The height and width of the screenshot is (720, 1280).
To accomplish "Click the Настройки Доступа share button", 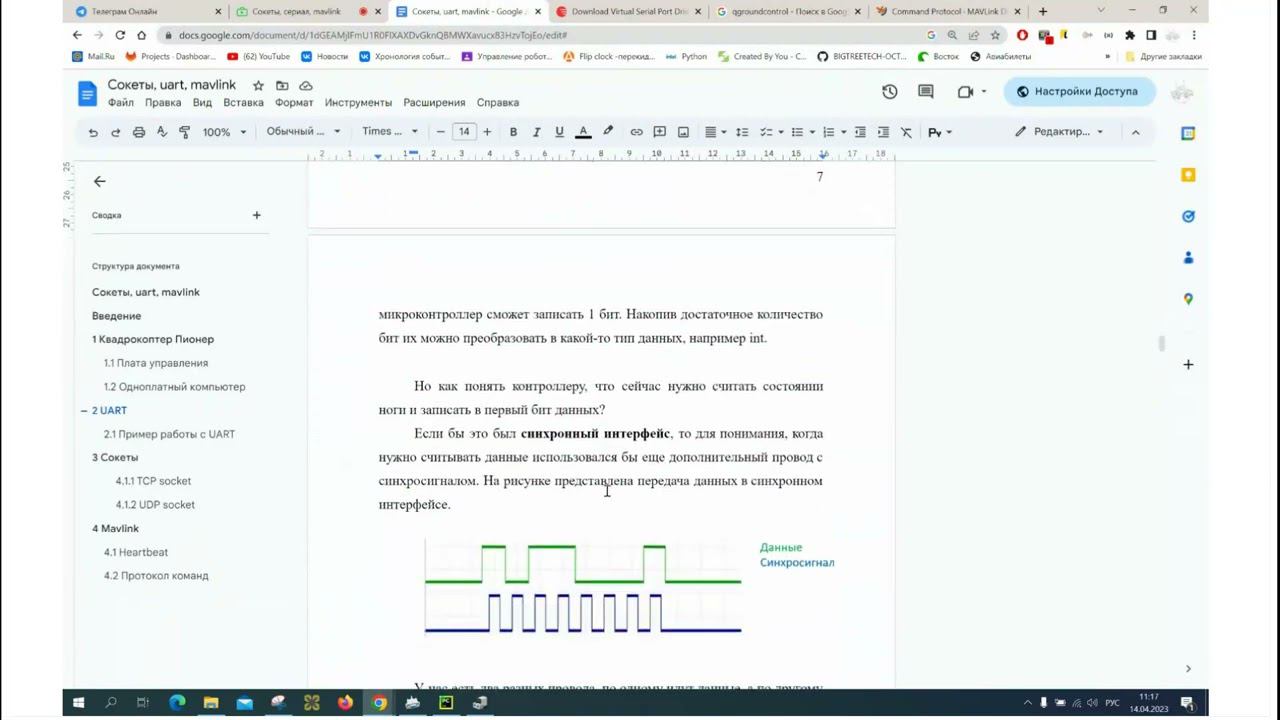I will pos(1078,91).
